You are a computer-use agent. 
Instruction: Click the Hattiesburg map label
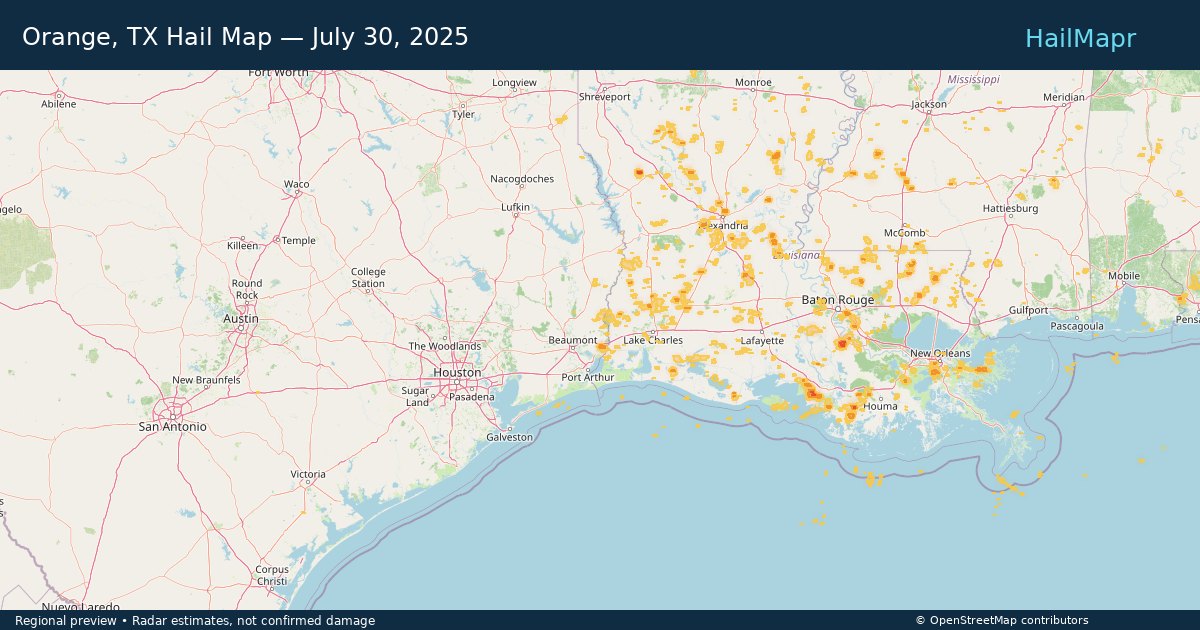(1011, 208)
